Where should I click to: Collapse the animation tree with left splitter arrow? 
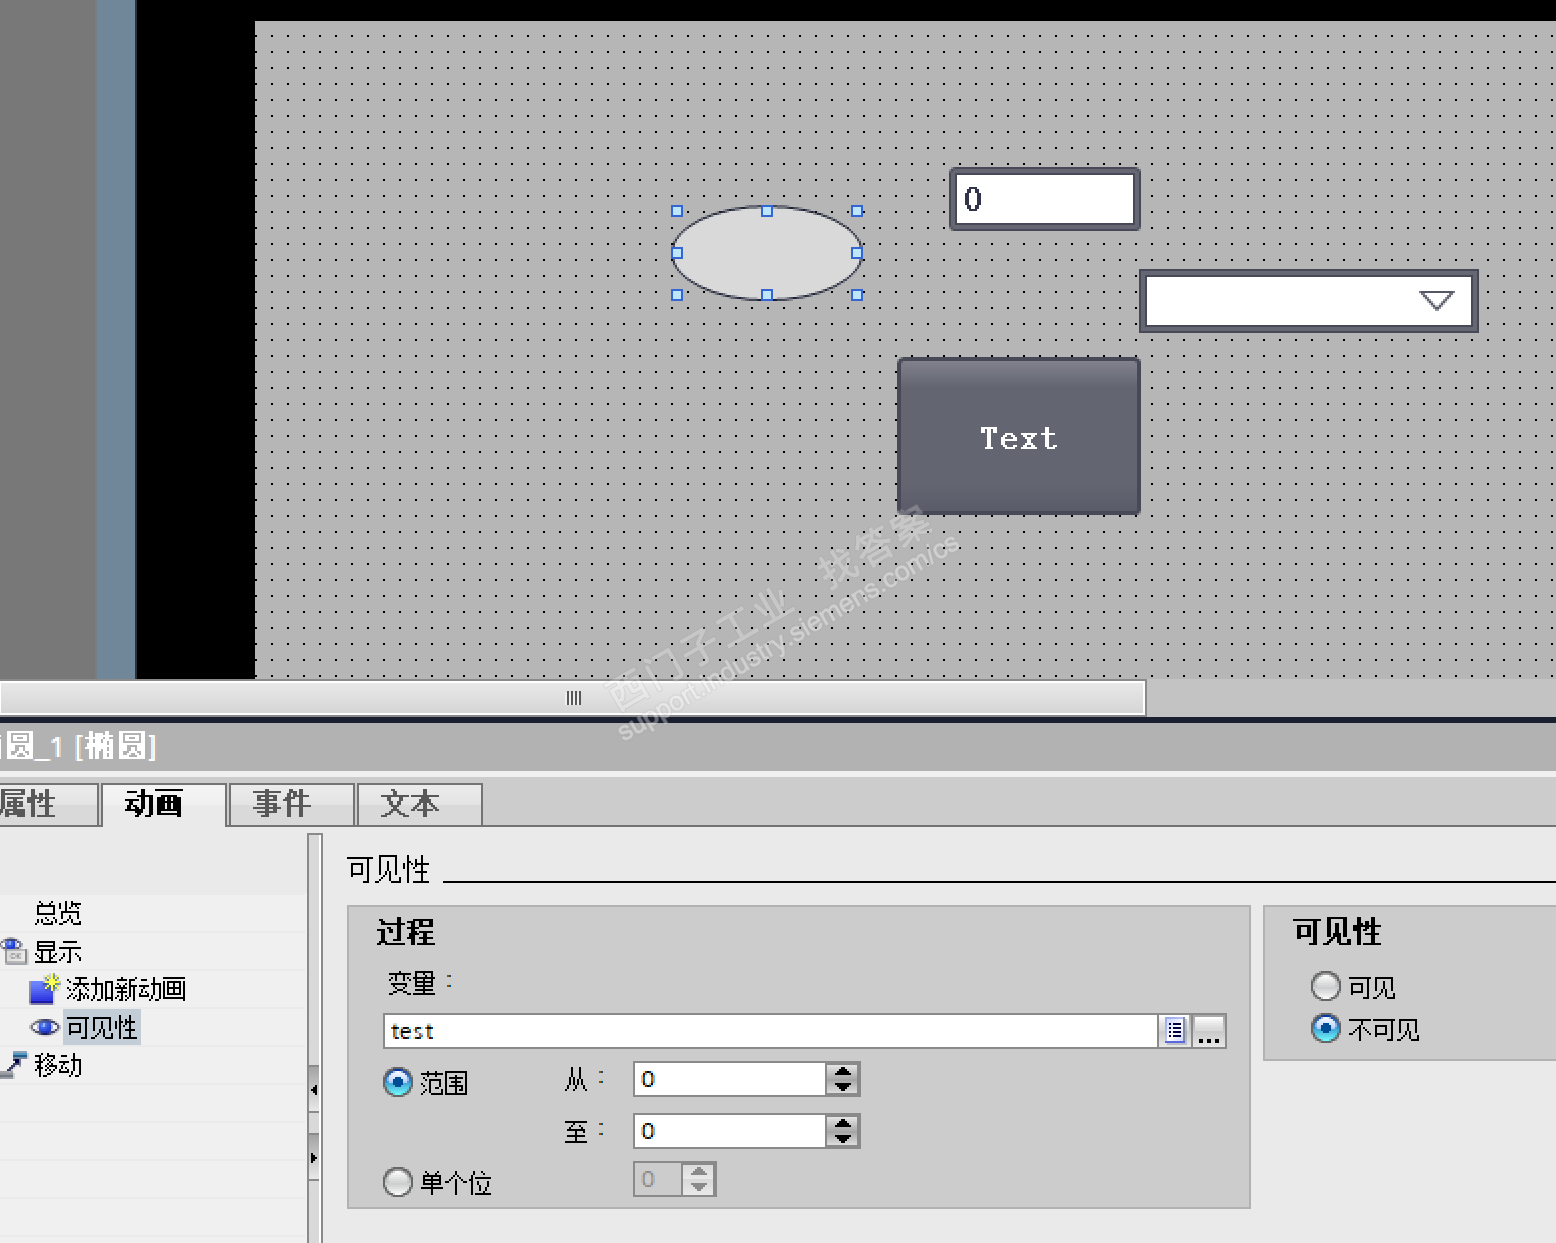[x=314, y=1090]
